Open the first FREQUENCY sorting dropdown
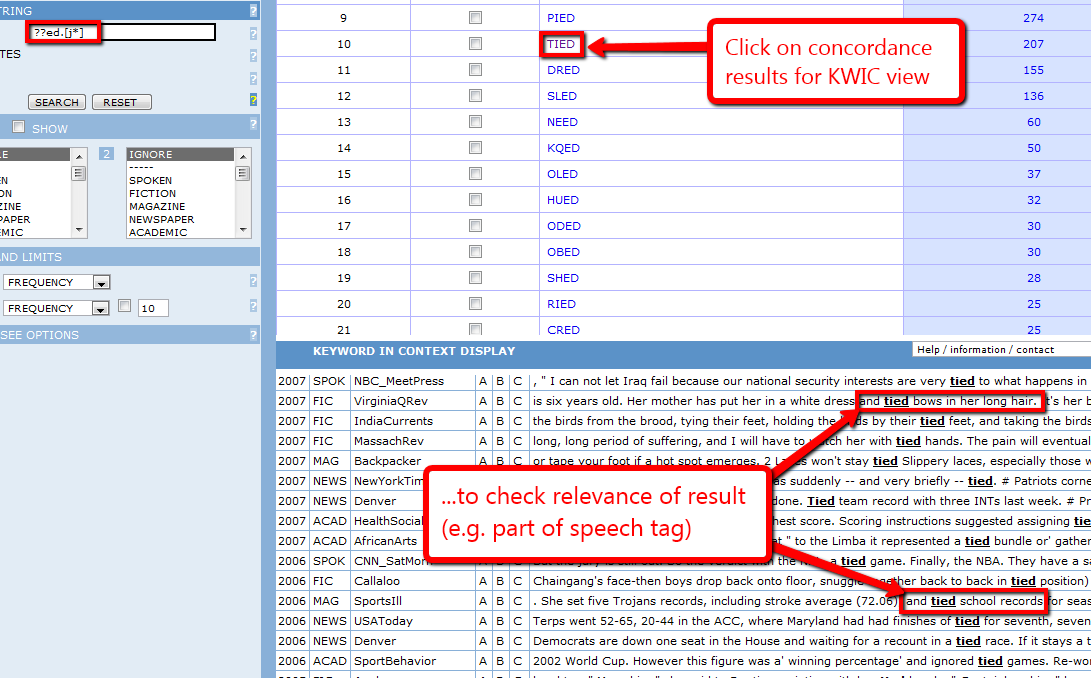The height and width of the screenshot is (678, 1091). click(56, 282)
